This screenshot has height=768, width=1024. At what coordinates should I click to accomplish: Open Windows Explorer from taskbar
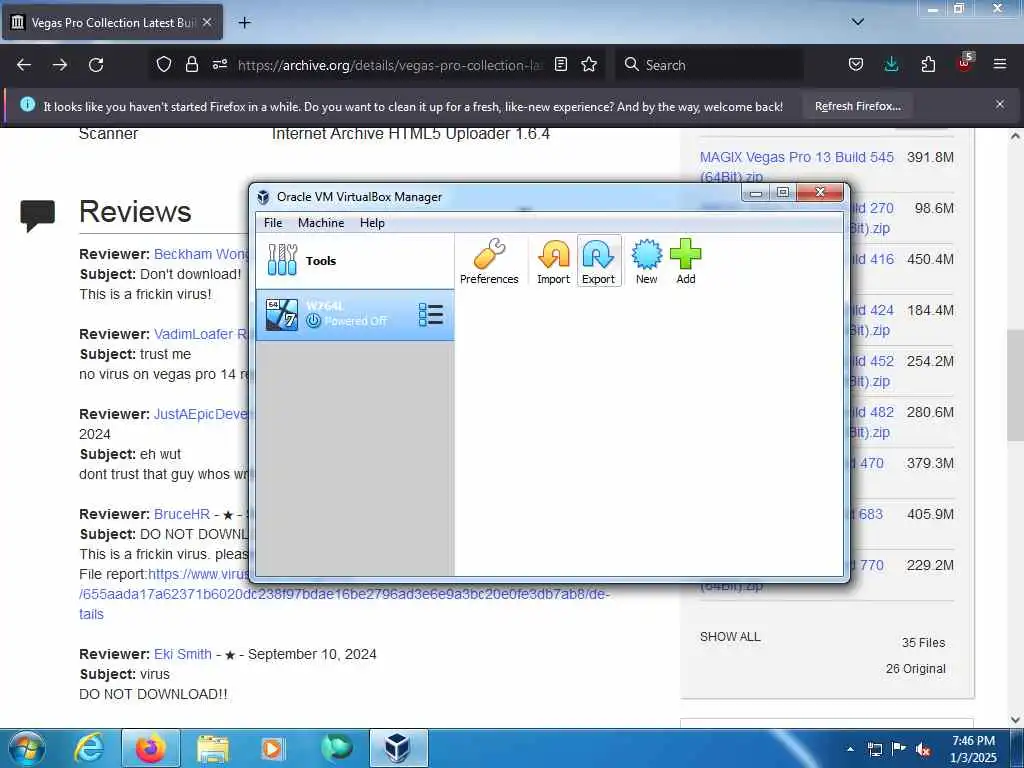213,748
